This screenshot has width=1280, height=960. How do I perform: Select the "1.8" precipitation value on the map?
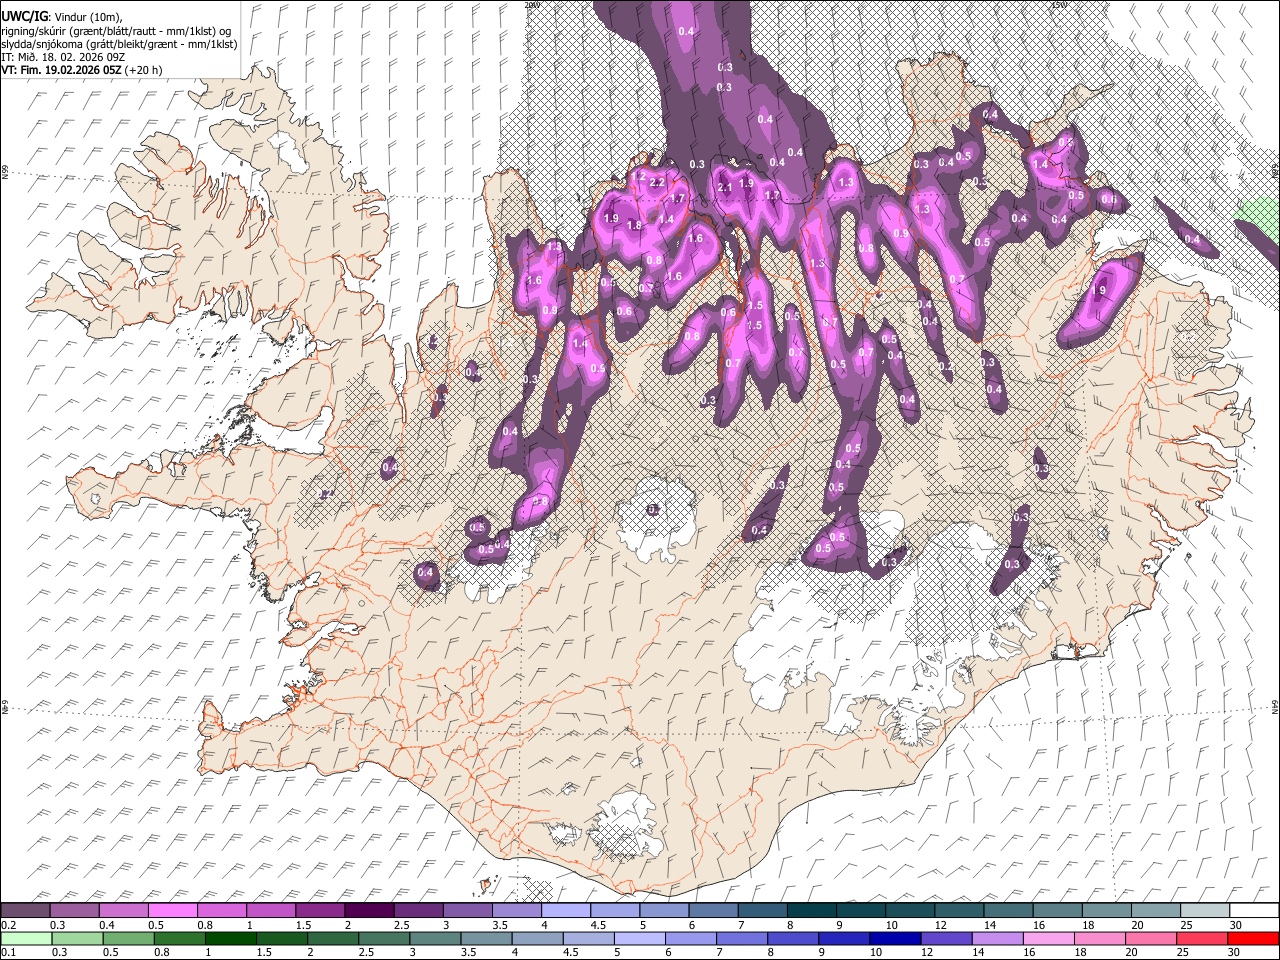[x=634, y=226]
